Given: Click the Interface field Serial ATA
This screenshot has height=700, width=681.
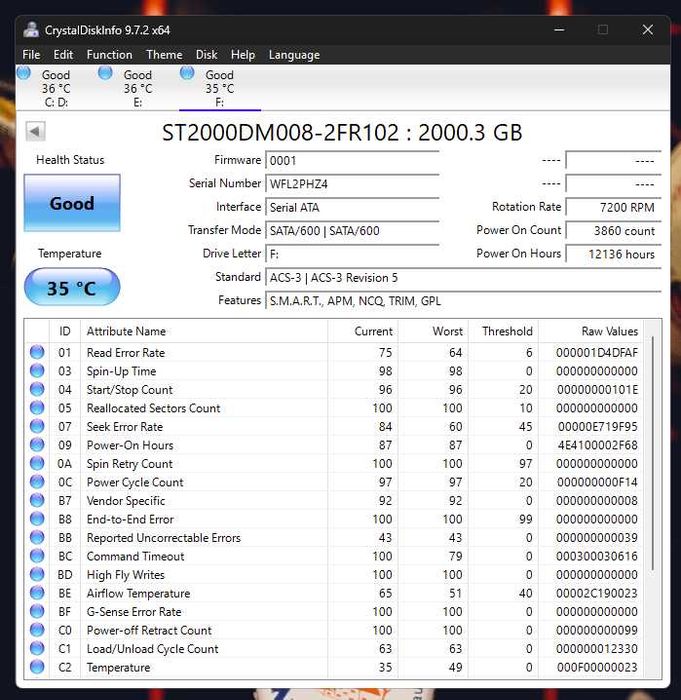Looking at the screenshot, I should pos(352,207).
